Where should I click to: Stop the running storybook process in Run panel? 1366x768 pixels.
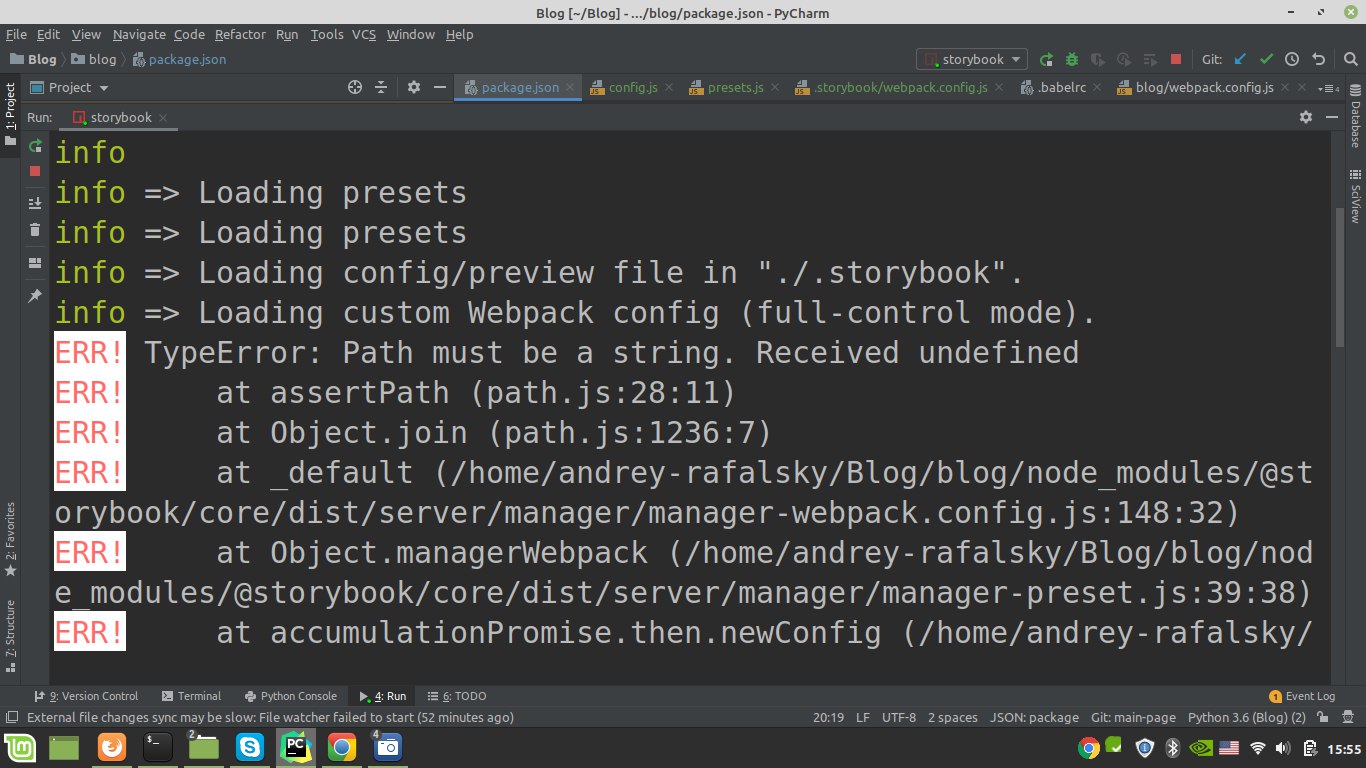35,171
